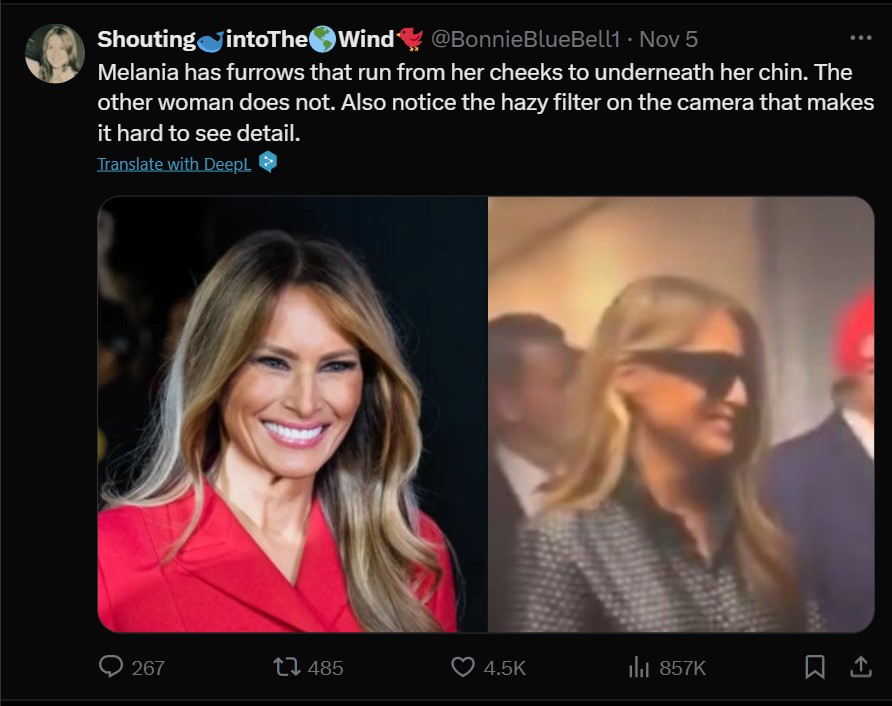Click the 485 reposts count
The height and width of the screenshot is (706, 892).
coord(325,667)
